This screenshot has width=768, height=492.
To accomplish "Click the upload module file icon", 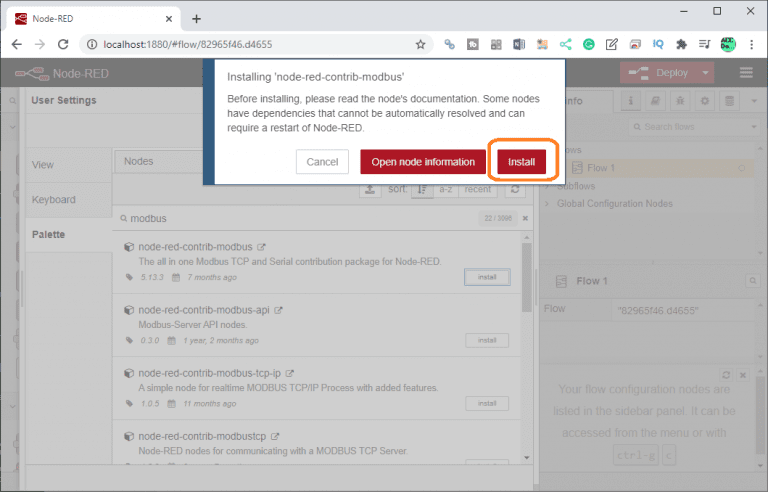I will coord(370,189).
